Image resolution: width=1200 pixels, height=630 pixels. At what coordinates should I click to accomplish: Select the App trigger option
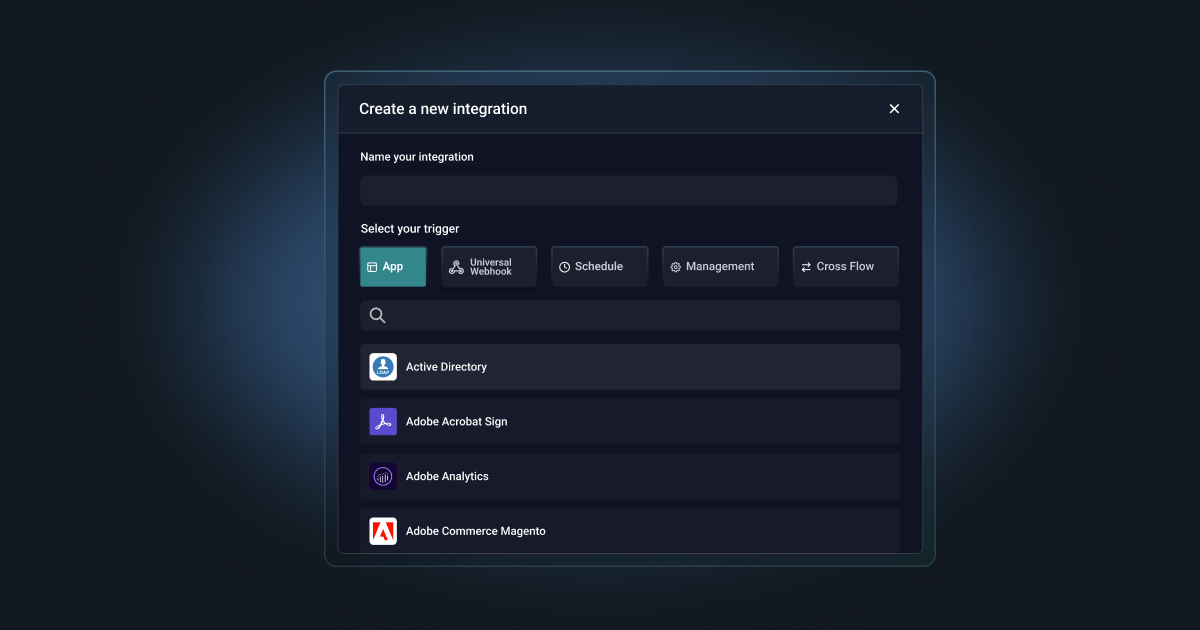pos(393,266)
